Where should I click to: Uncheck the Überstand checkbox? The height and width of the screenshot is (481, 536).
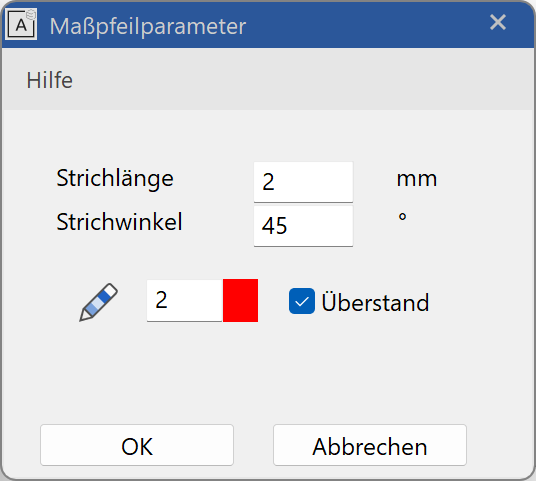click(x=302, y=301)
